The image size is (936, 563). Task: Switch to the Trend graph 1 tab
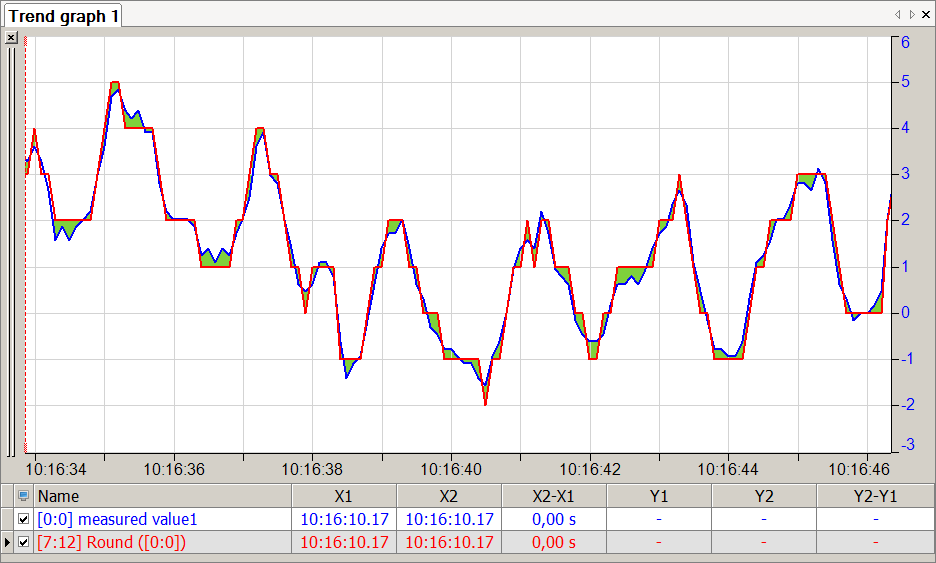pos(64,16)
